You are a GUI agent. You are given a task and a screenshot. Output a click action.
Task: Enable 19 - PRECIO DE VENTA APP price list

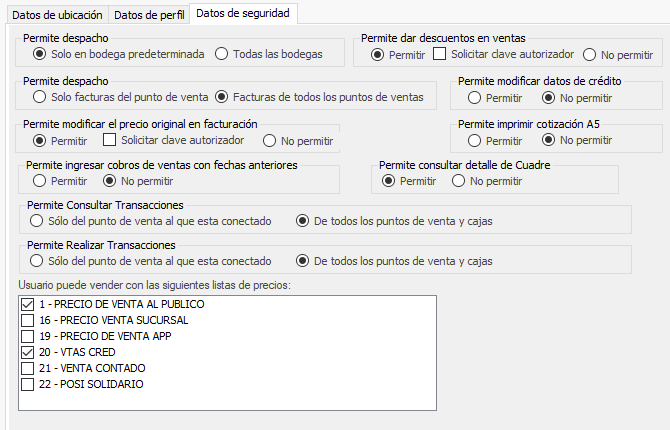click(27, 336)
